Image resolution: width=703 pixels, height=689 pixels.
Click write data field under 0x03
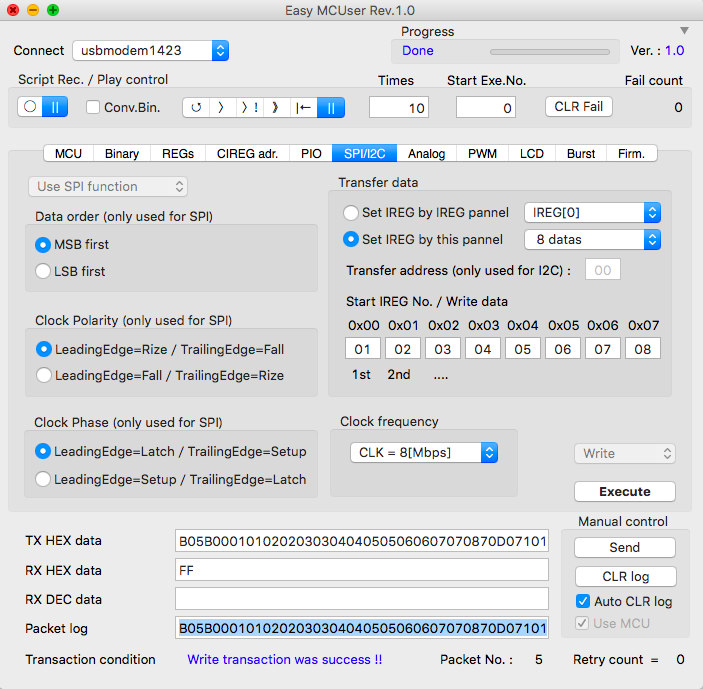483,349
